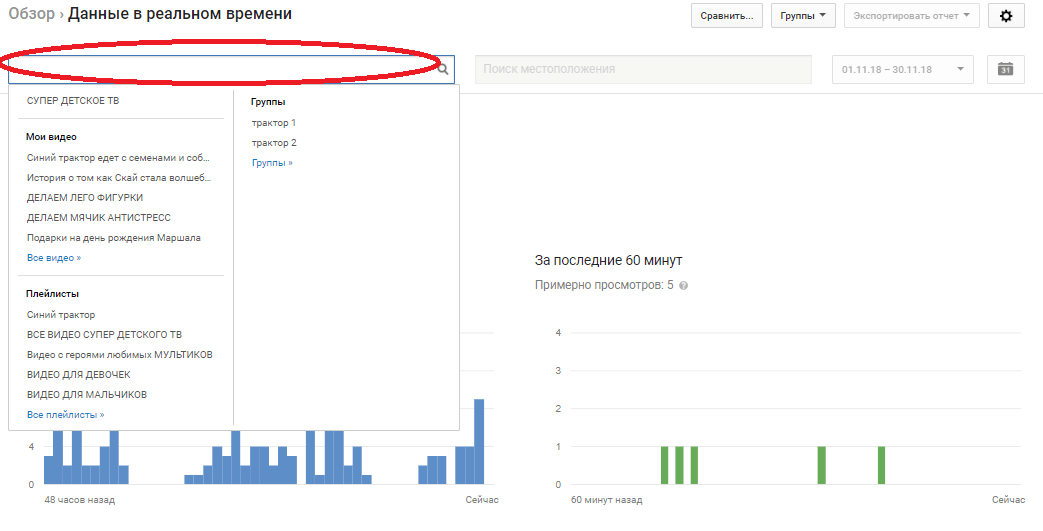The height and width of the screenshot is (531, 1043).
Task: Select ДЕЛАЕМ МЯЧИК АНТИСТРЕСС video
Action: (x=99, y=217)
